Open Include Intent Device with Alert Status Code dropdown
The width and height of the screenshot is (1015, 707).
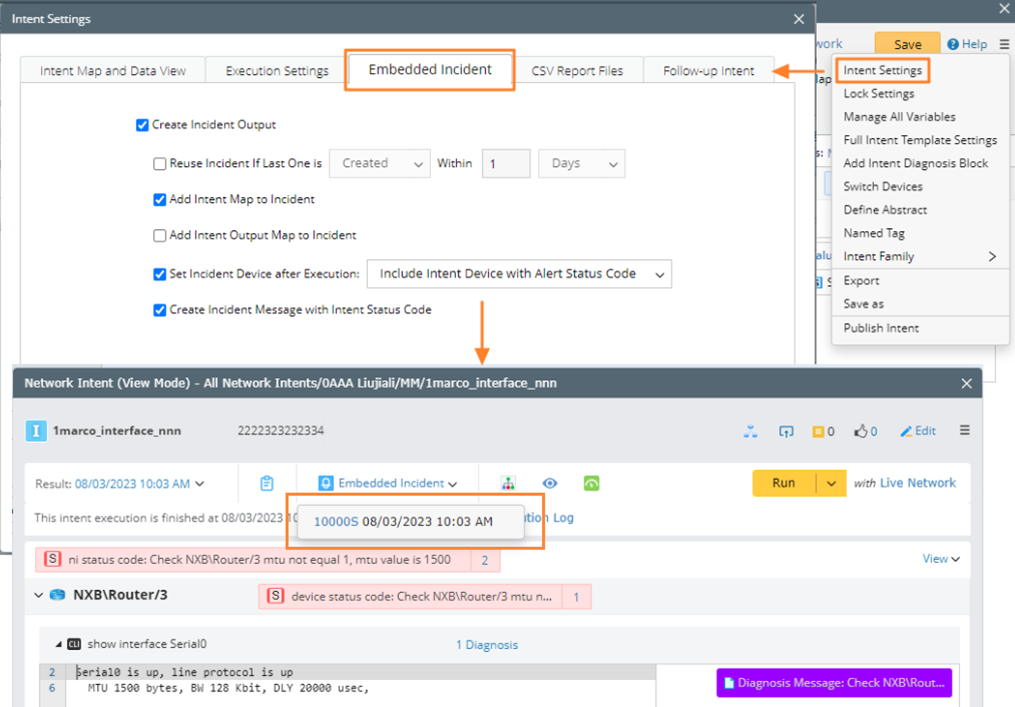[x=519, y=274]
